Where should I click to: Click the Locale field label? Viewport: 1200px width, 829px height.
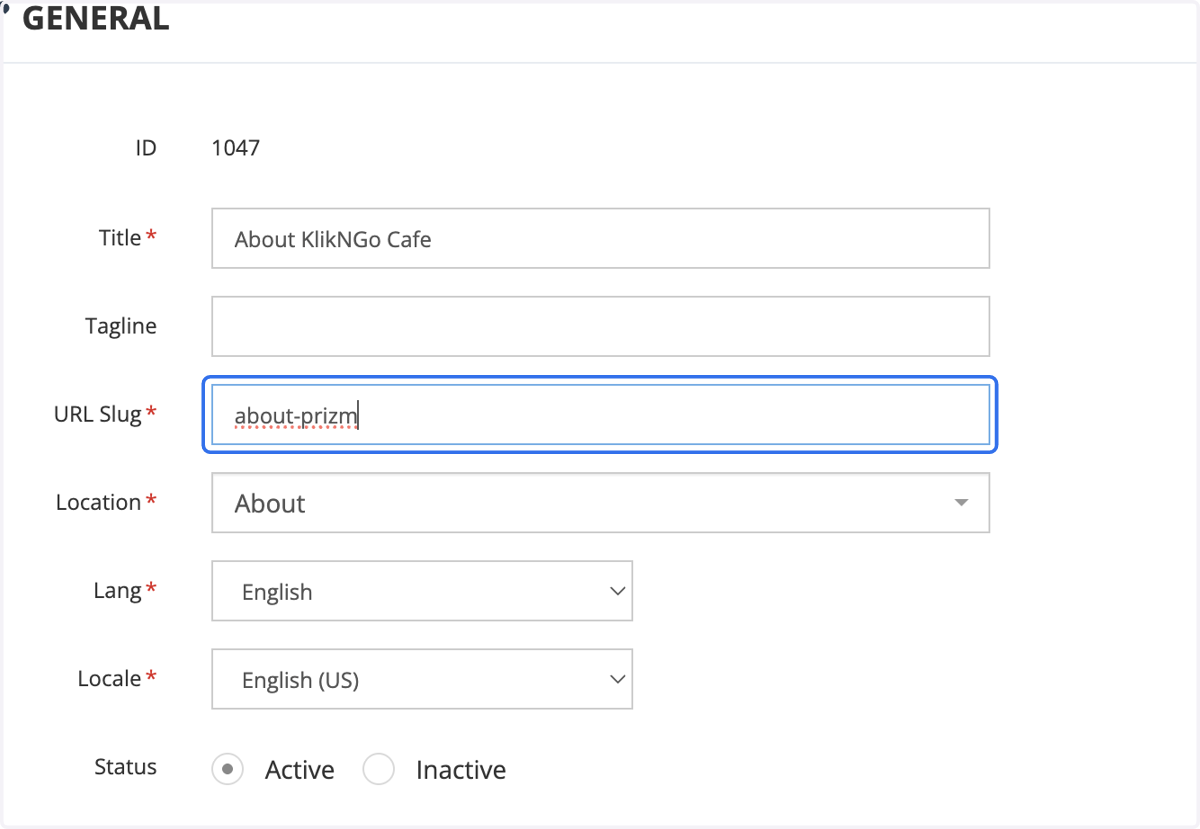109,678
